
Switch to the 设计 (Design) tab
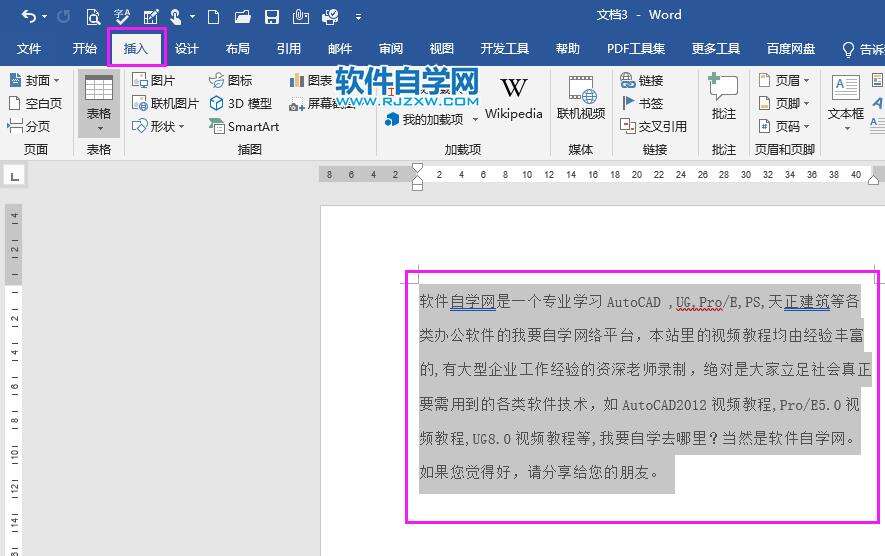pyautogui.click(x=187, y=49)
